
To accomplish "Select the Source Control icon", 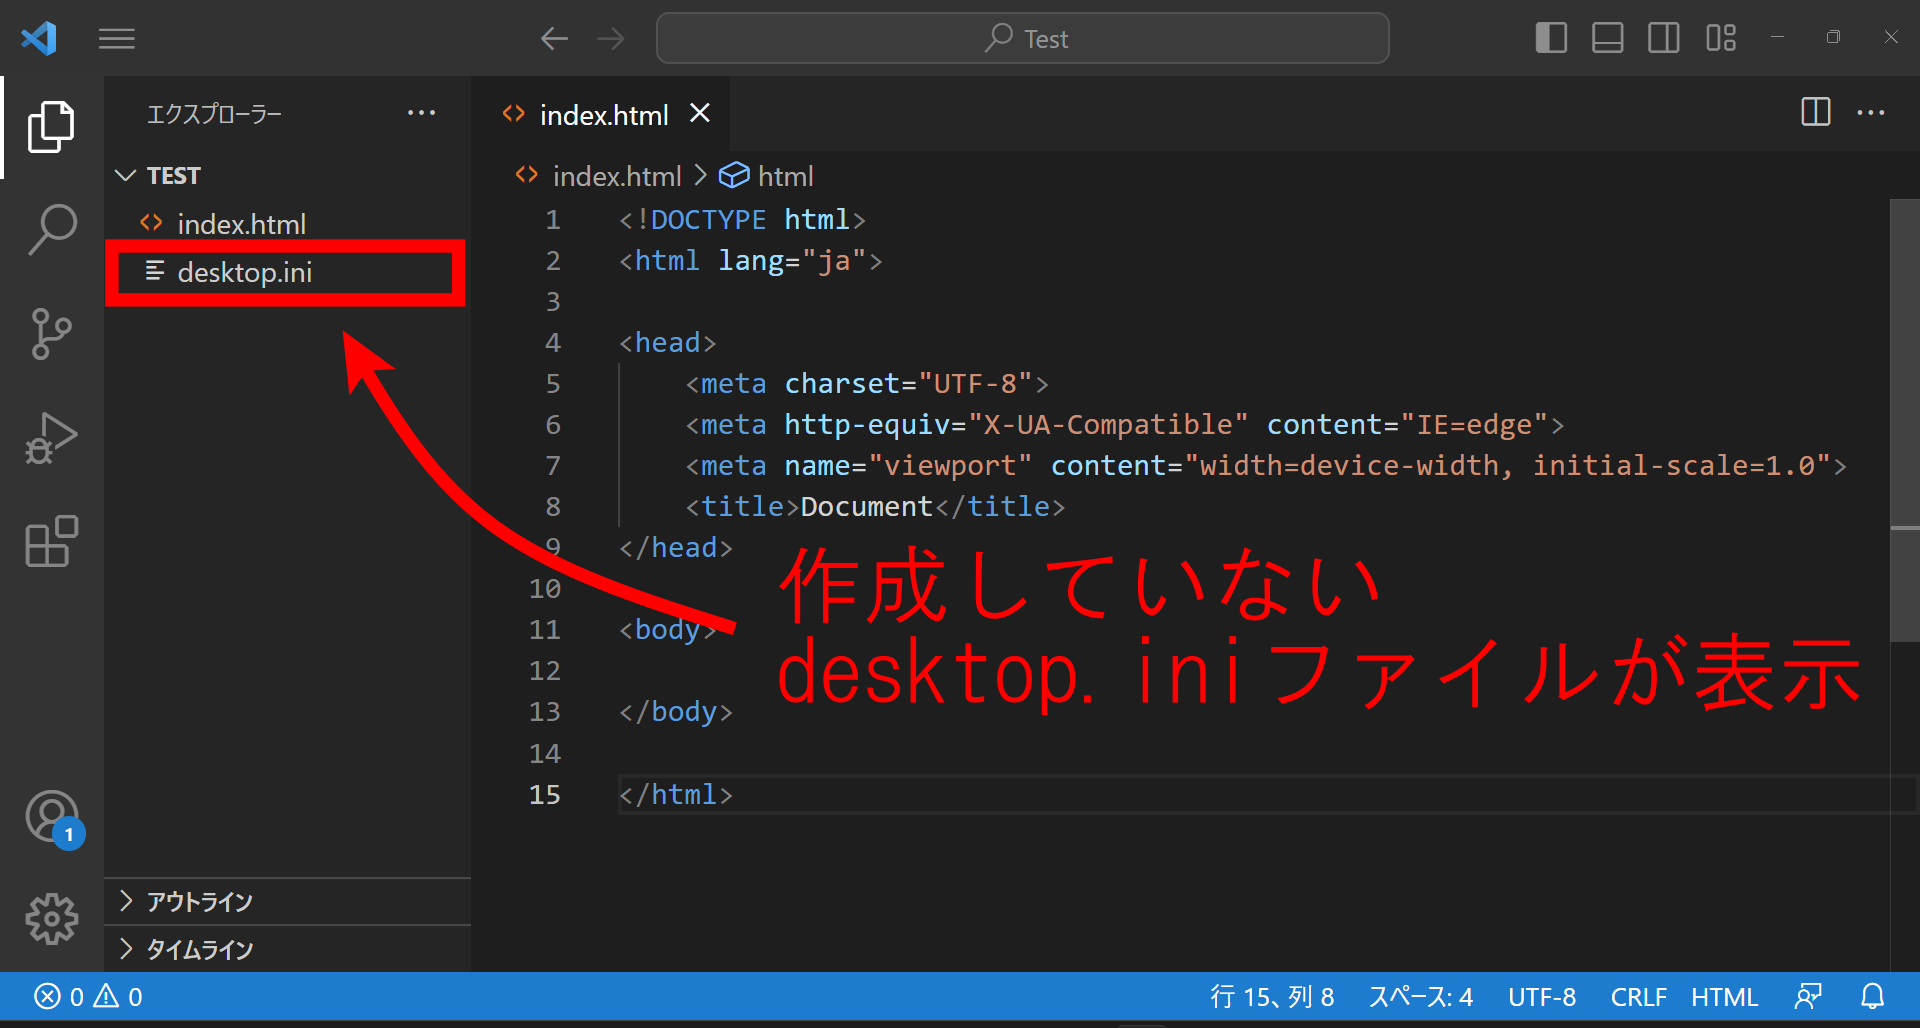I will [x=51, y=334].
